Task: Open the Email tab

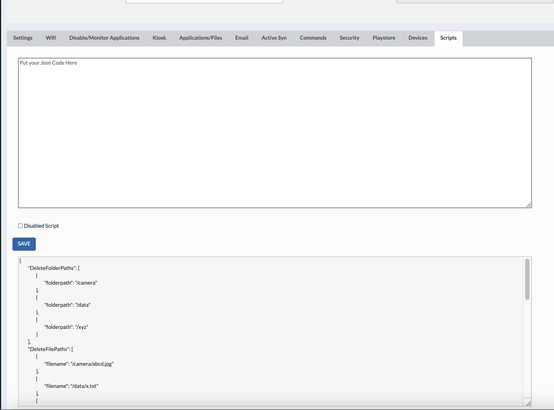Action: point(242,38)
